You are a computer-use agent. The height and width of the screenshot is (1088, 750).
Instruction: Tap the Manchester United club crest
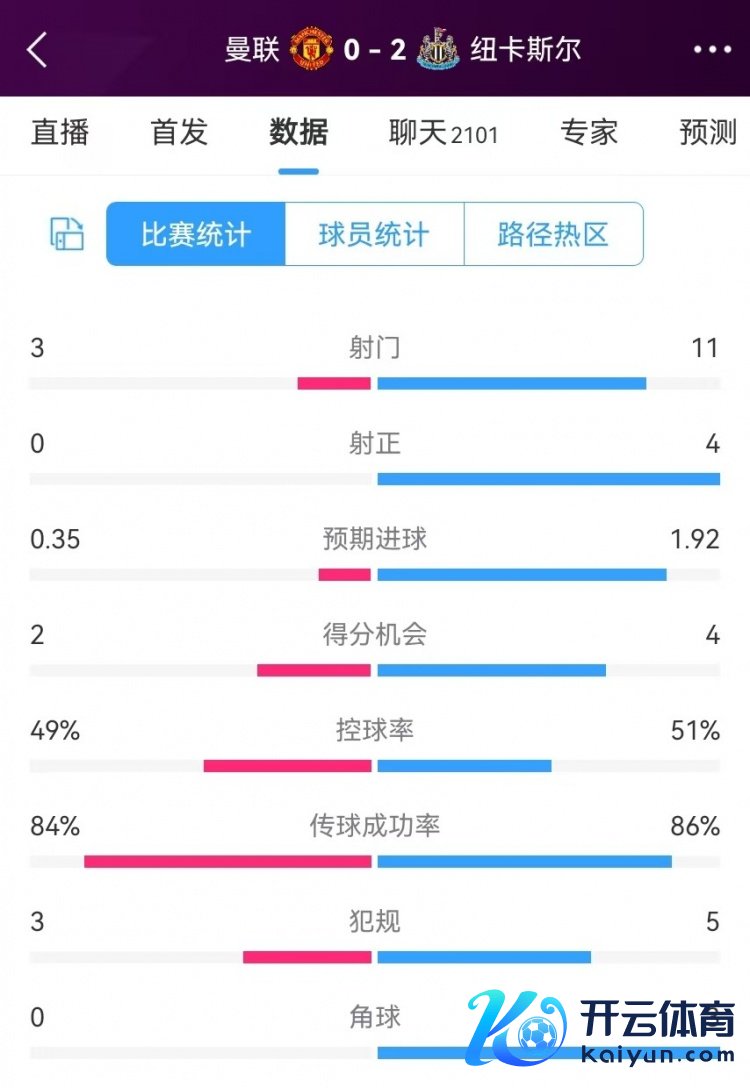click(311, 49)
